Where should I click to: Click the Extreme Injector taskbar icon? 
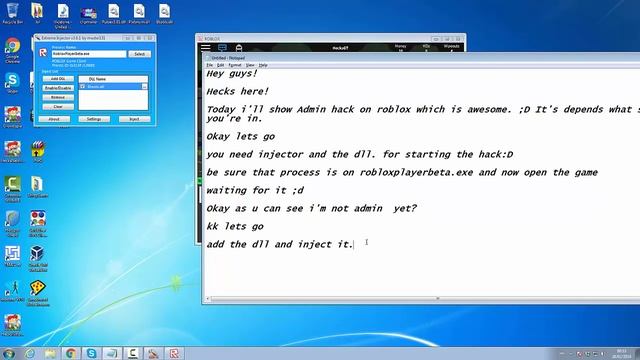click(153, 353)
